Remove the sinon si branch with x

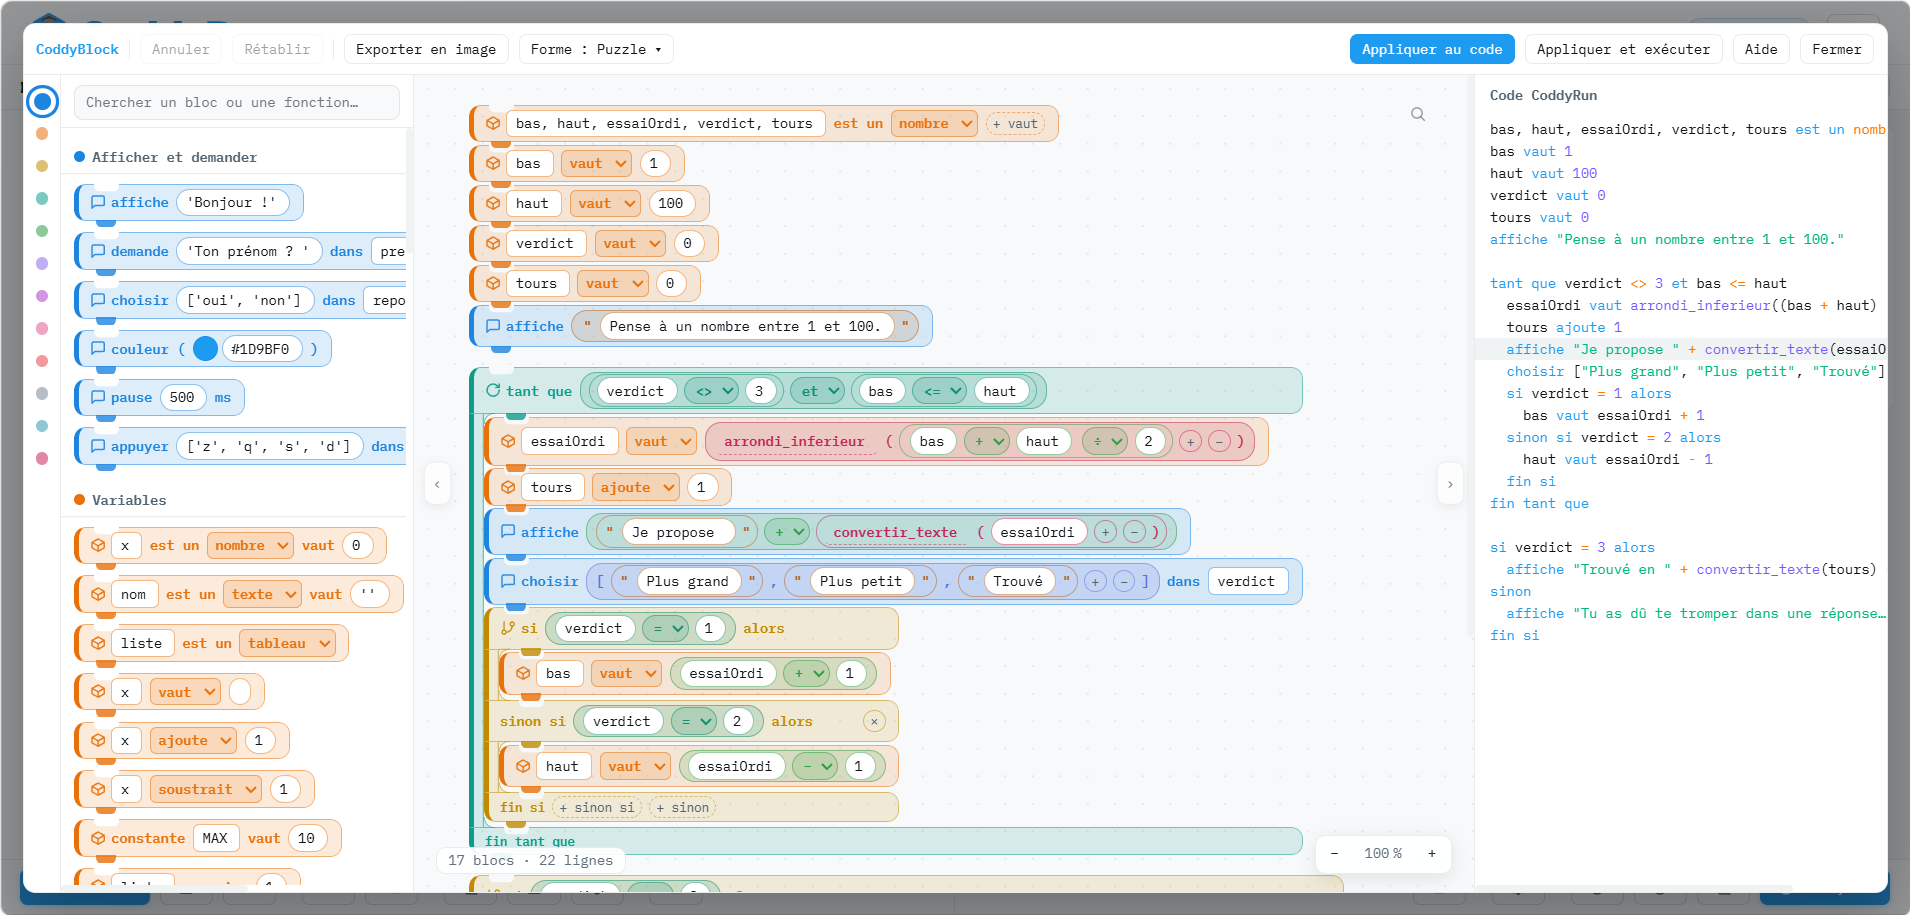[x=874, y=721]
